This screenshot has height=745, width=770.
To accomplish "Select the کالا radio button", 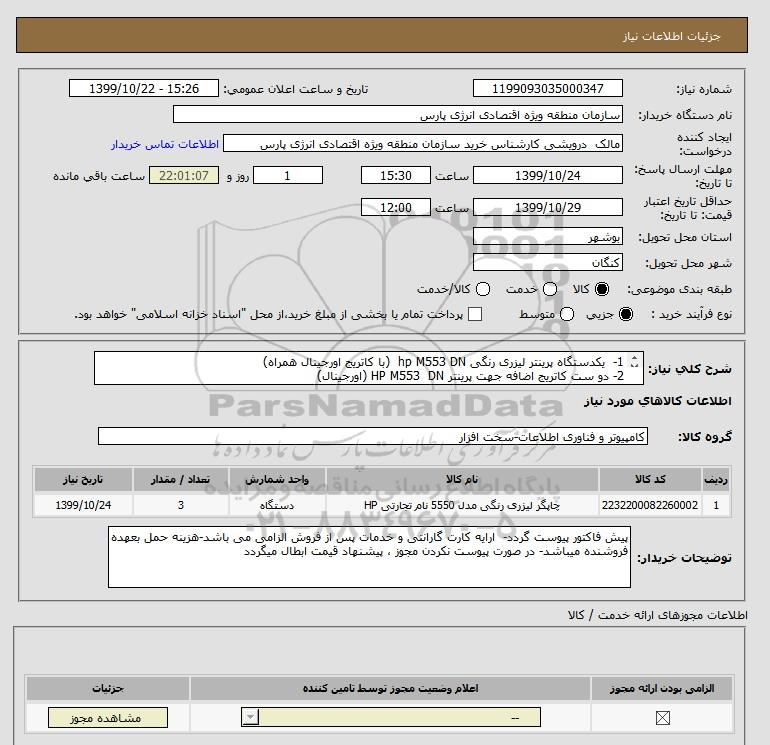I will (602, 289).
